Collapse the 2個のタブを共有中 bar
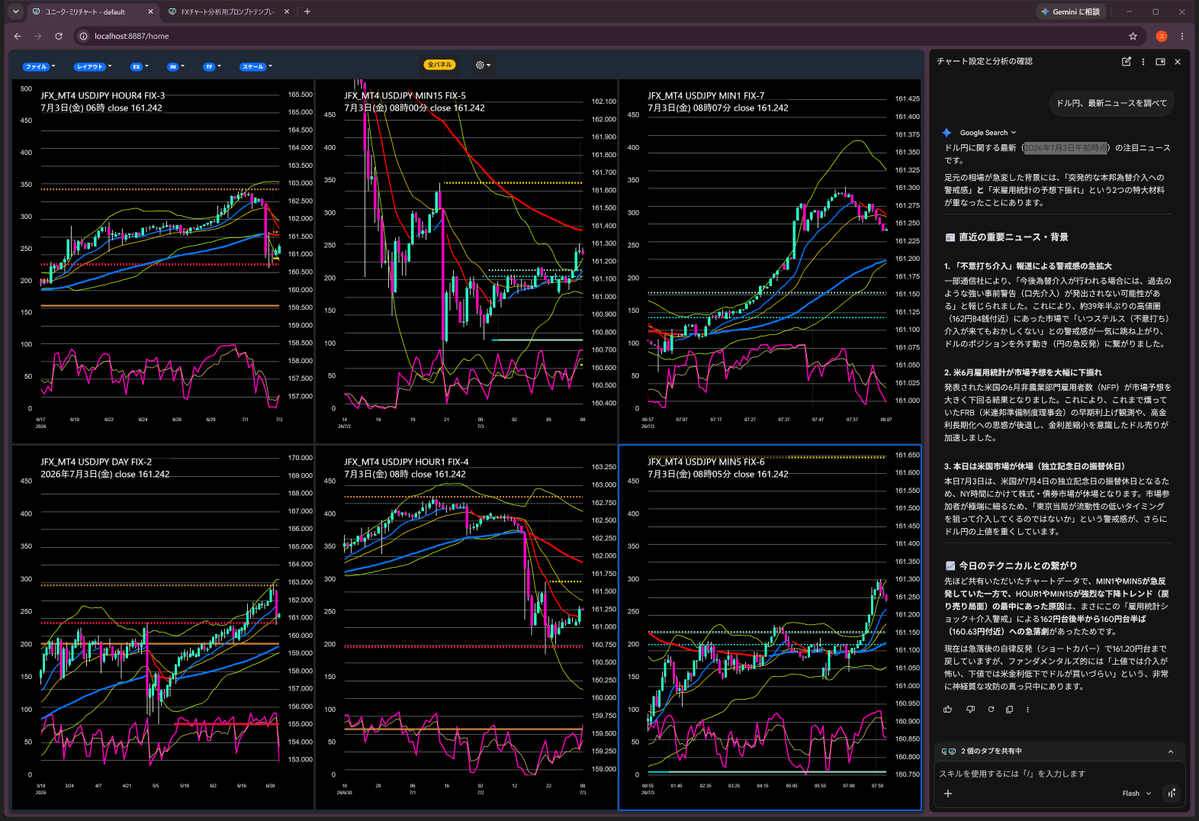Screen dimensions: 1199x821 pos(1170,751)
